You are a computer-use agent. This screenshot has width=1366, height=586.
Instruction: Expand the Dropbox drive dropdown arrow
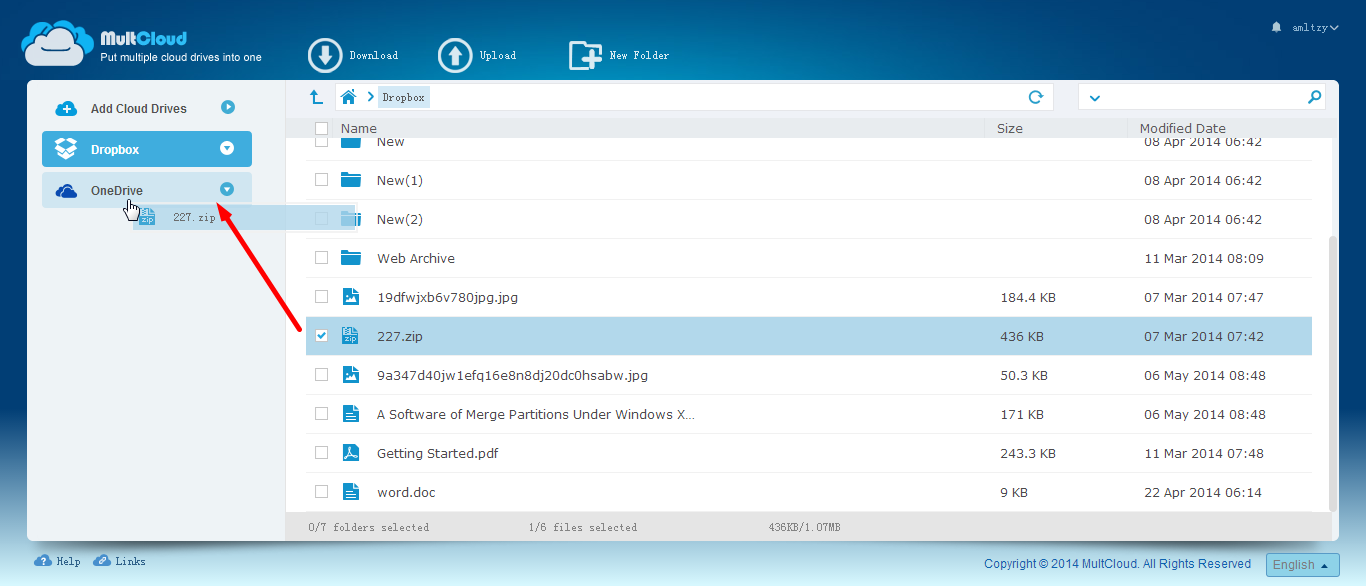(227, 148)
